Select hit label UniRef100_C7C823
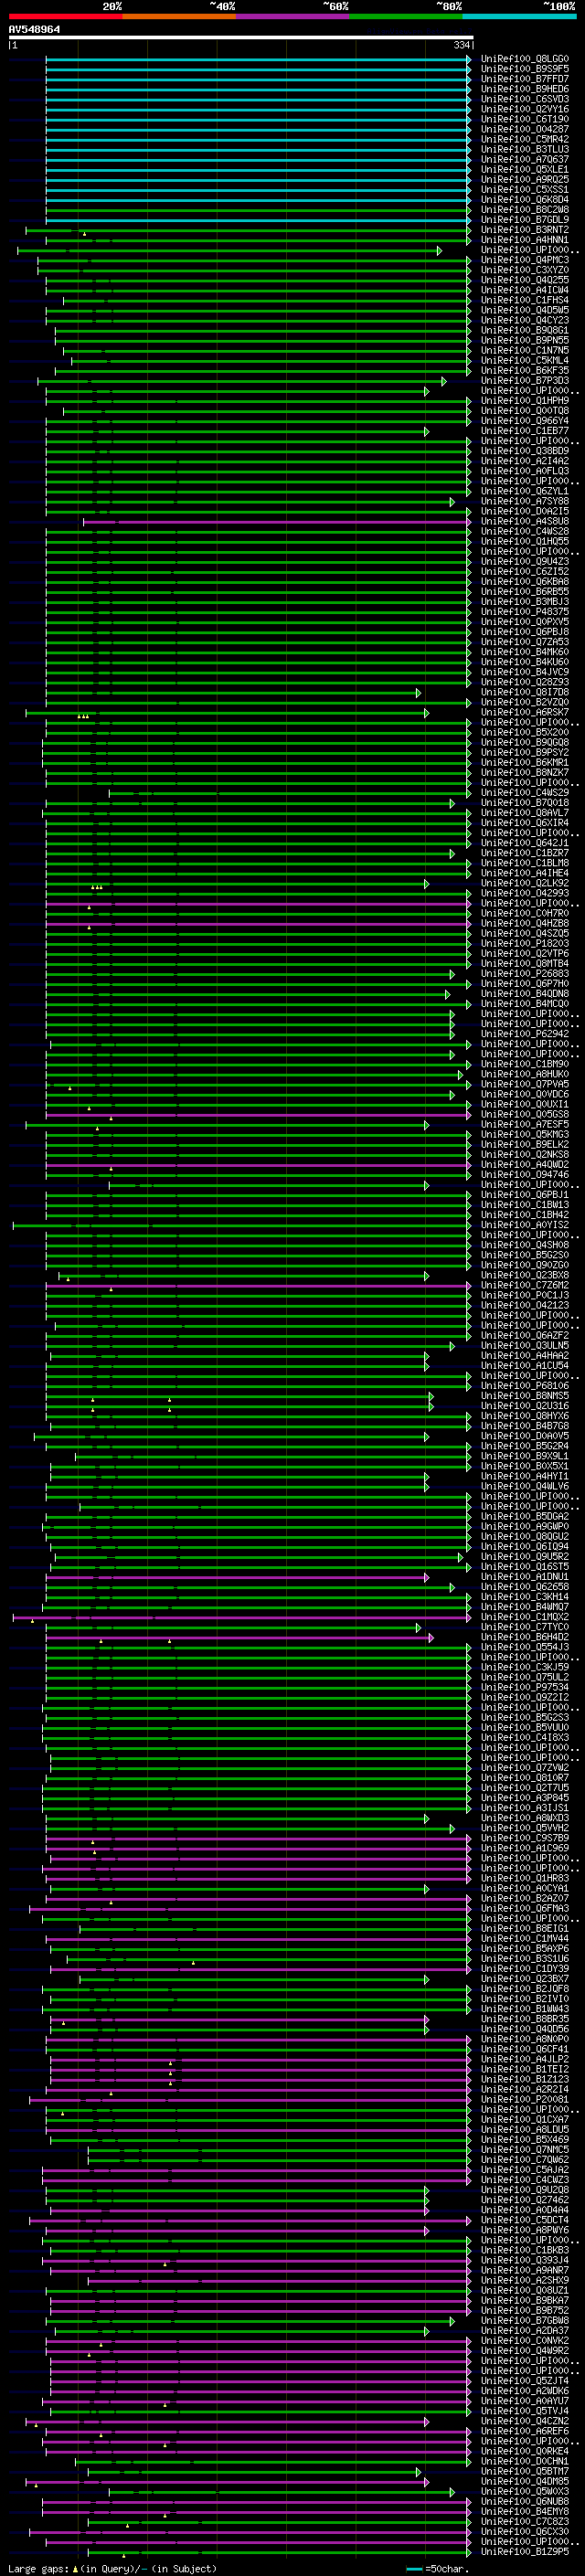The width and height of the screenshot is (585, 2576). (x=525, y=2521)
